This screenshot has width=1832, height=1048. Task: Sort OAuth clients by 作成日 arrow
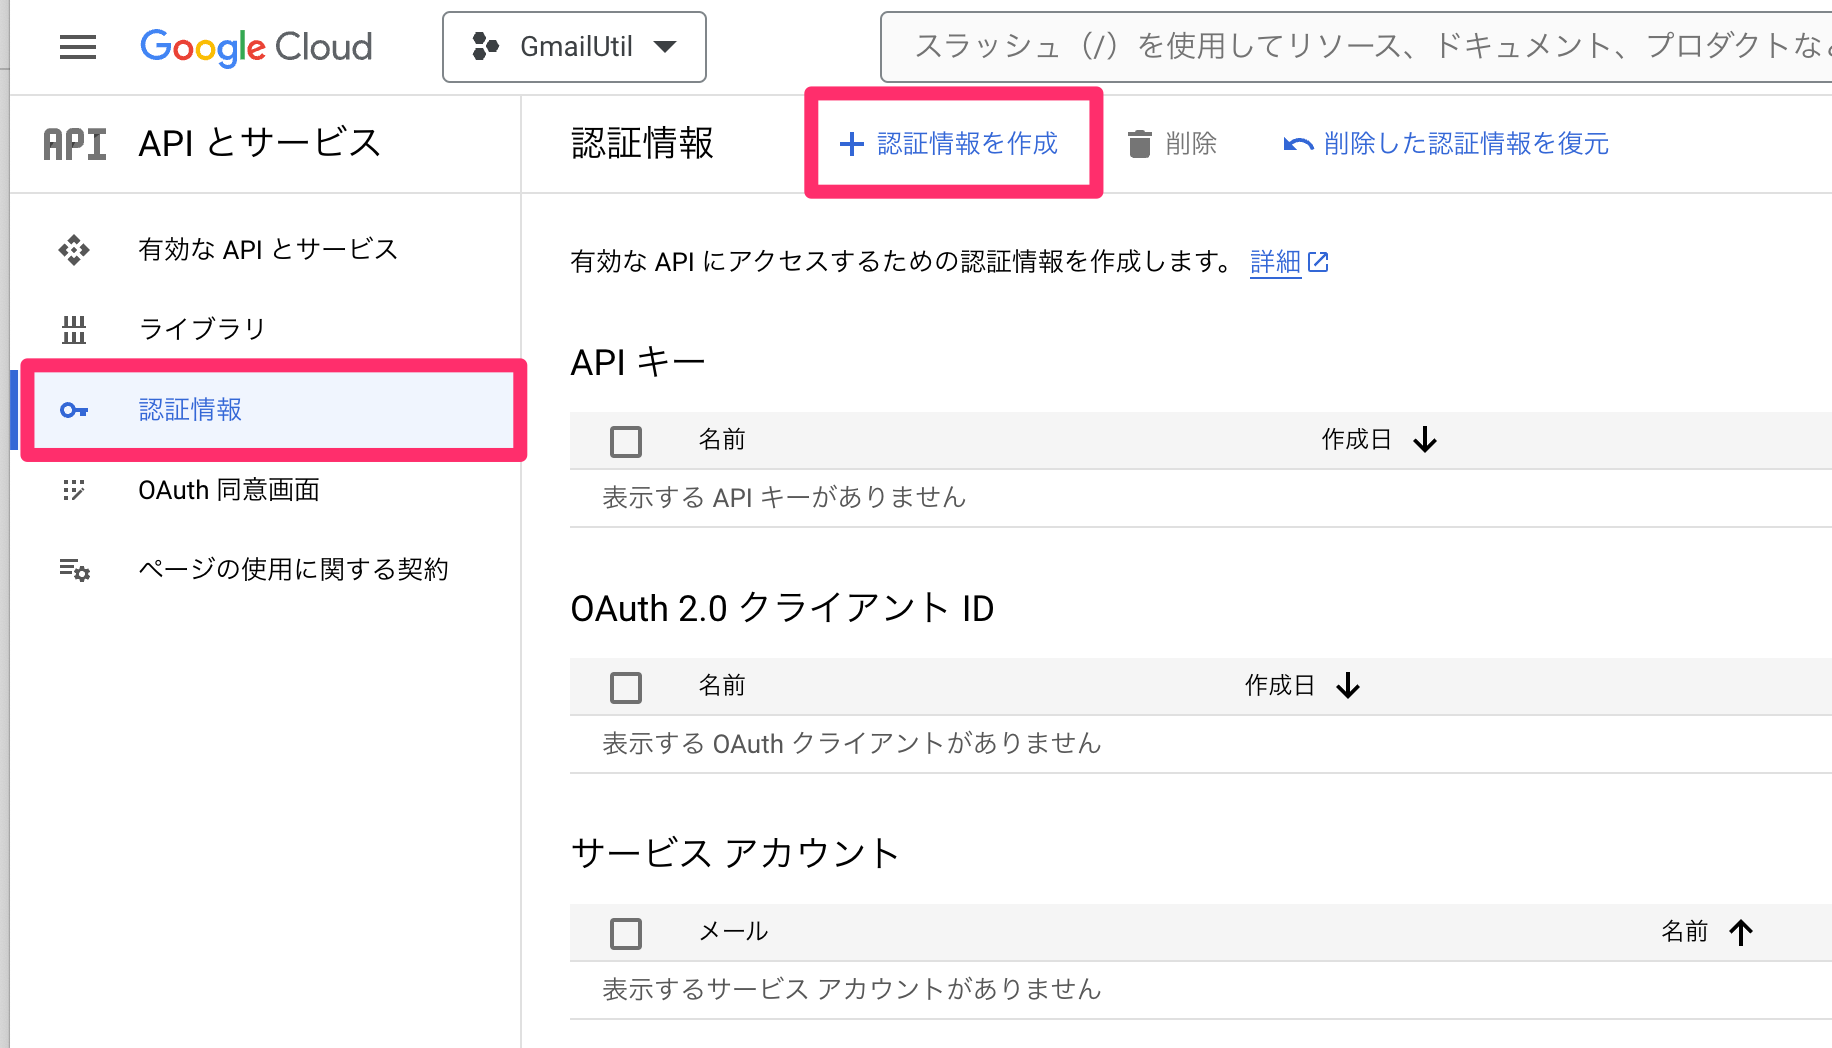coord(1348,686)
